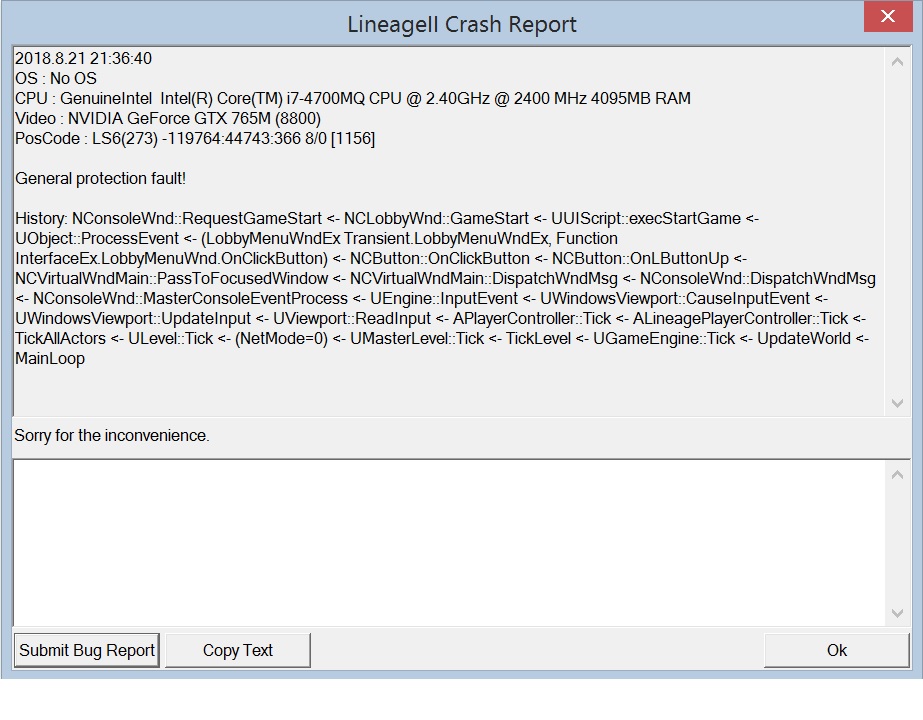923x720 pixels.
Task: Click the Video NVIDIA GeForce GTX 765M line
Action: pos(168,118)
